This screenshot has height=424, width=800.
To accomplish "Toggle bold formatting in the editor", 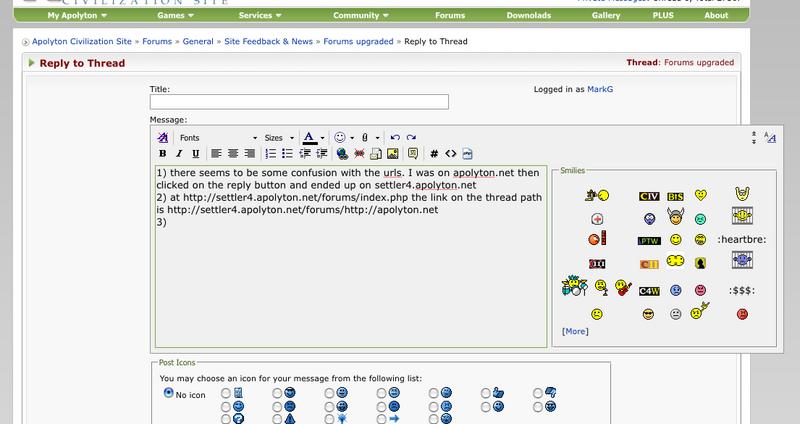I will click(163, 154).
